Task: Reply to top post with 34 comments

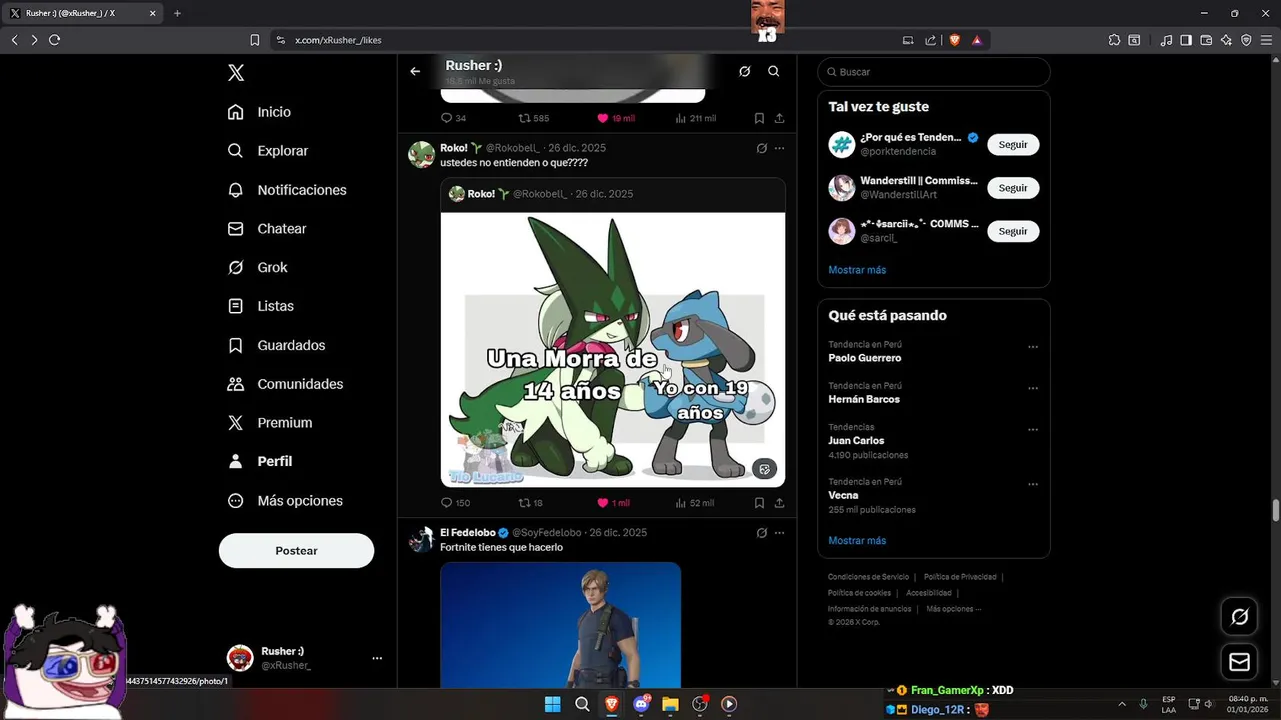Action: tap(453, 118)
